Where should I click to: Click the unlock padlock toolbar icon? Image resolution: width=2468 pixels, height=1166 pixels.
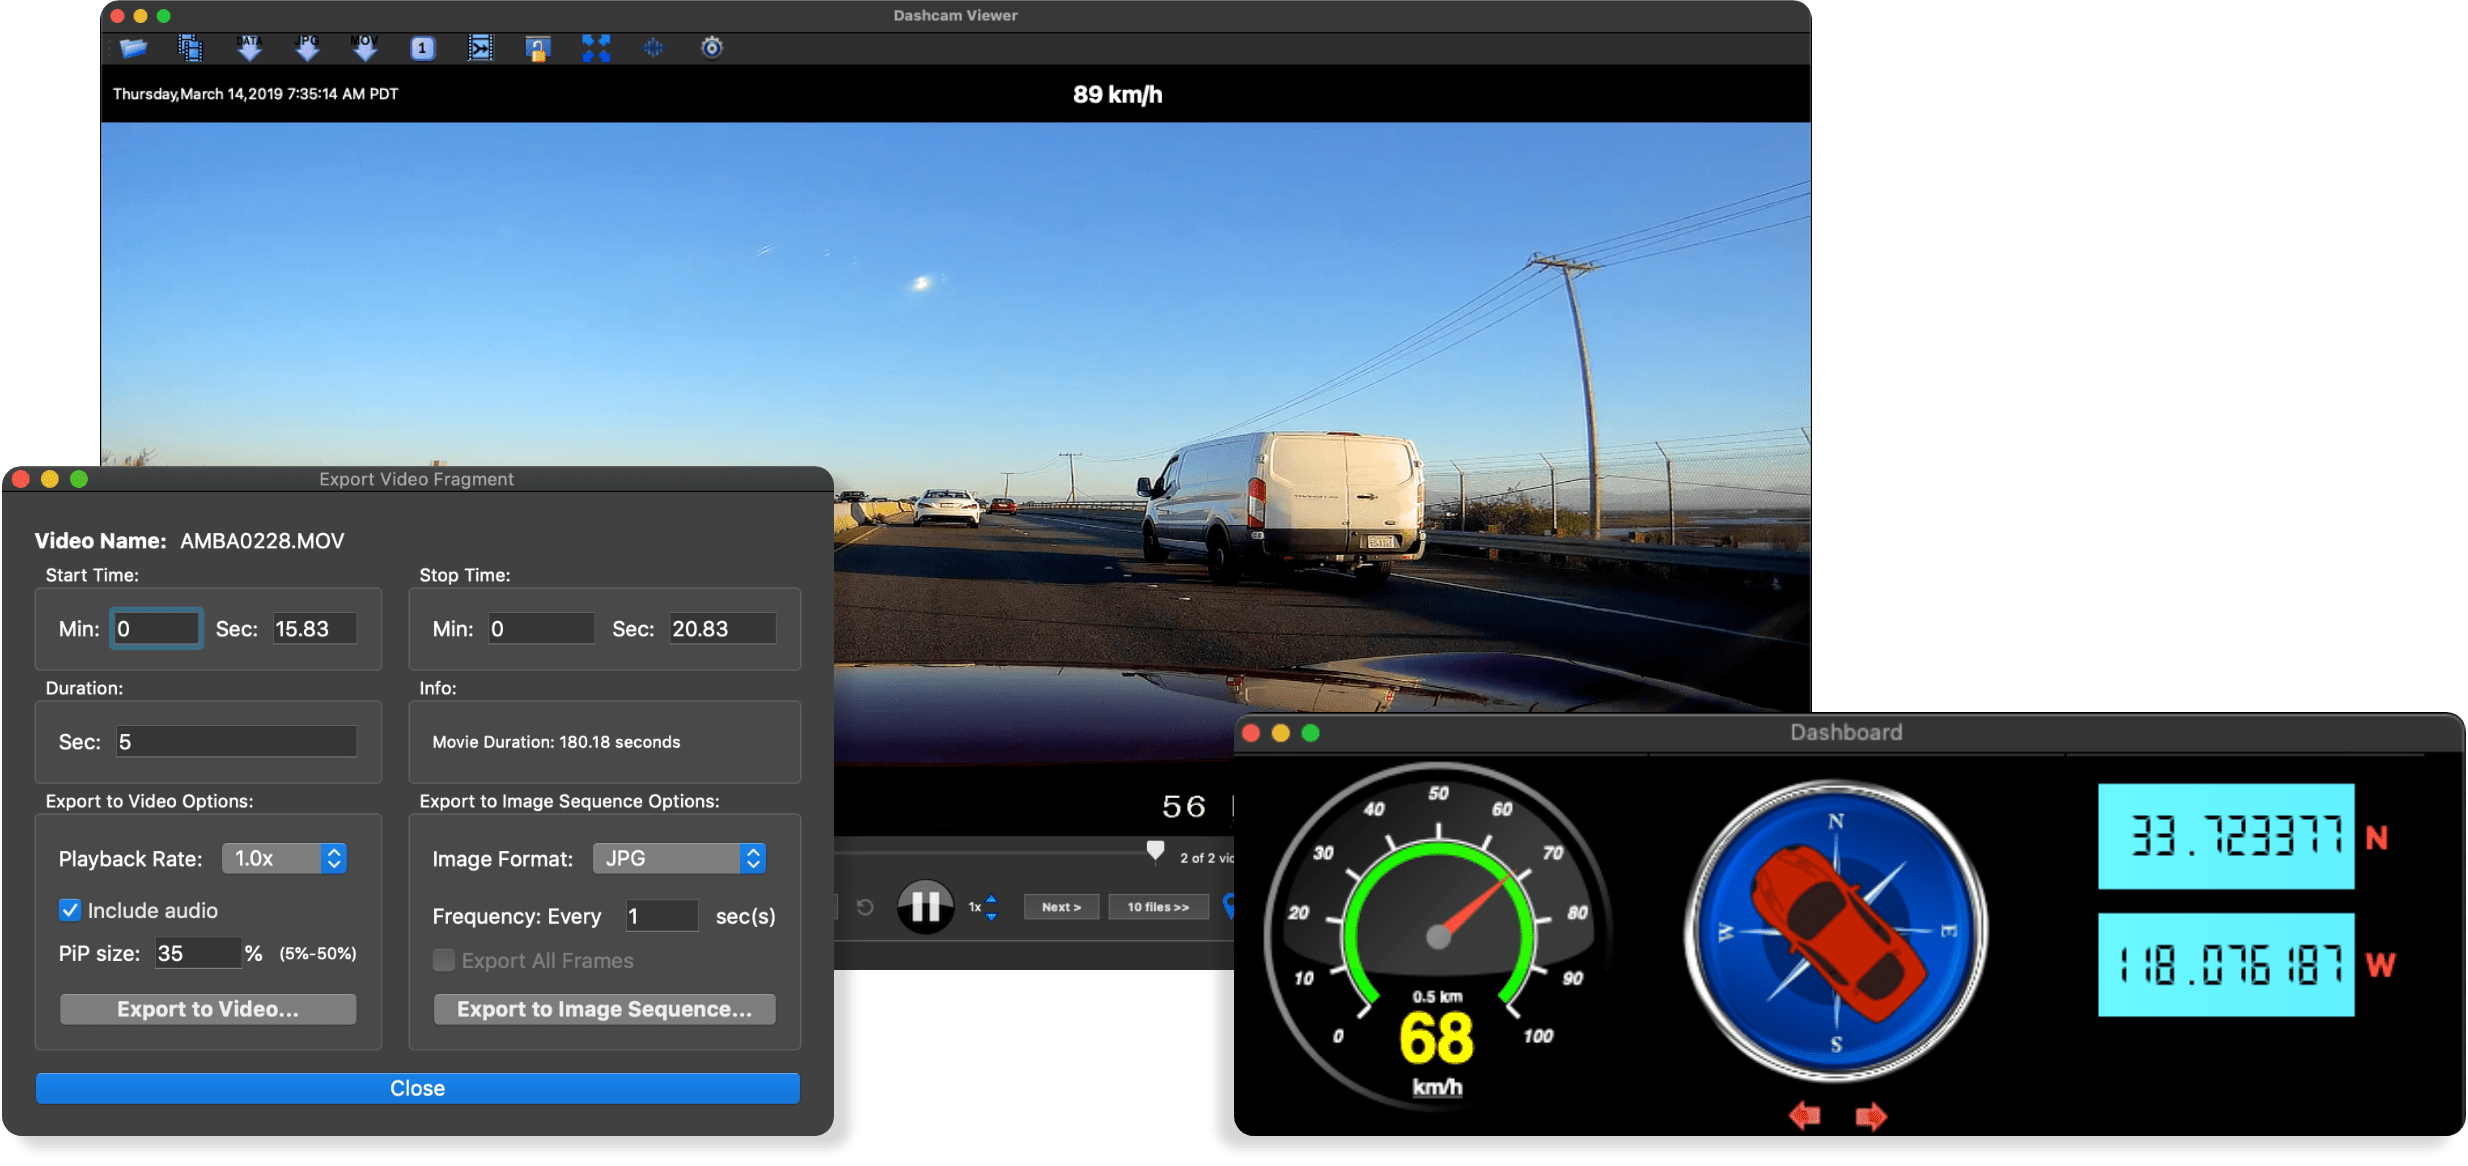pyautogui.click(x=536, y=47)
